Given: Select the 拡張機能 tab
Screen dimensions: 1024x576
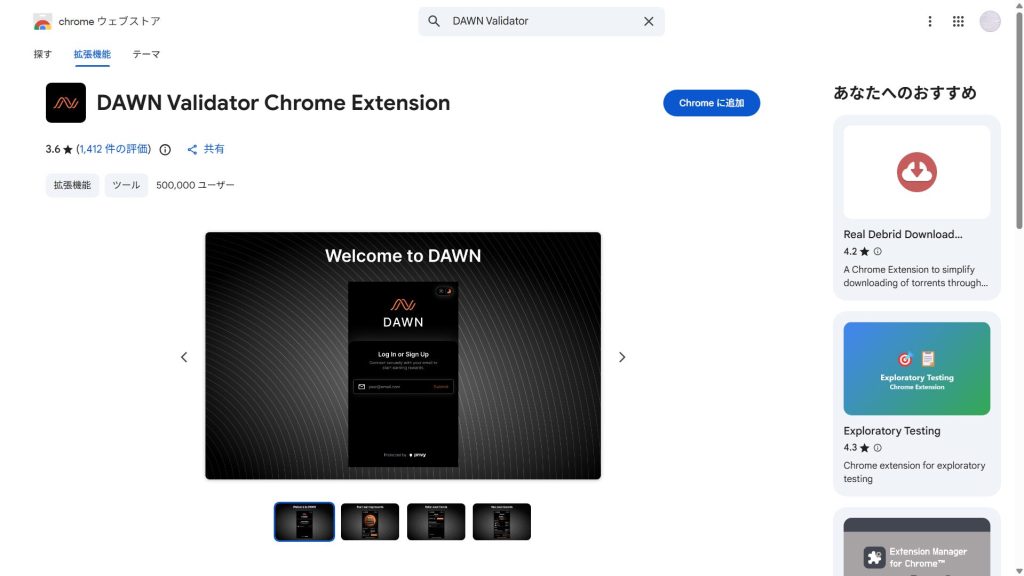Looking at the screenshot, I should click(92, 54).
